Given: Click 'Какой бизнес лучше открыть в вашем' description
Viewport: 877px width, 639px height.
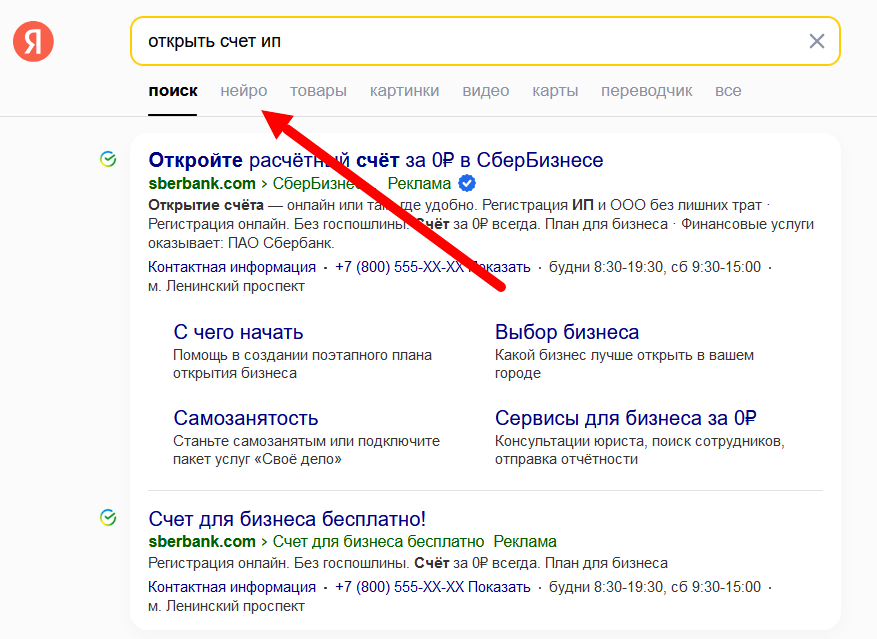Looking at the screenshot, I should tap(624, 355).
